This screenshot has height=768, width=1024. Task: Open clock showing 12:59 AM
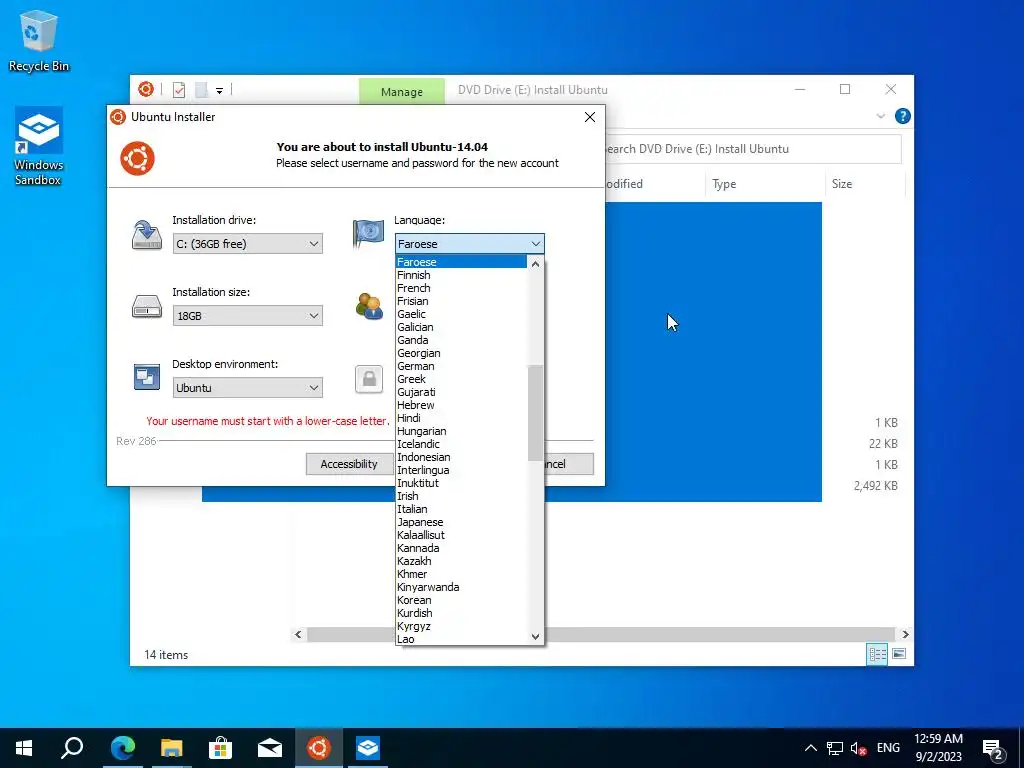tap(938, 748)
